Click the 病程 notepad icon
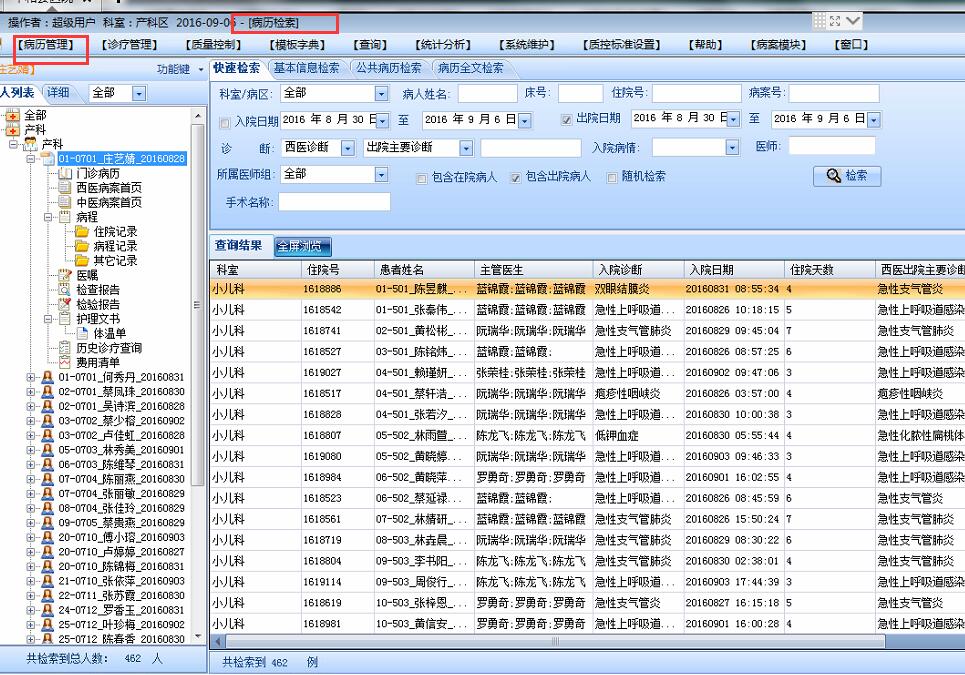The image size is (965, 675). pos(65,217)
